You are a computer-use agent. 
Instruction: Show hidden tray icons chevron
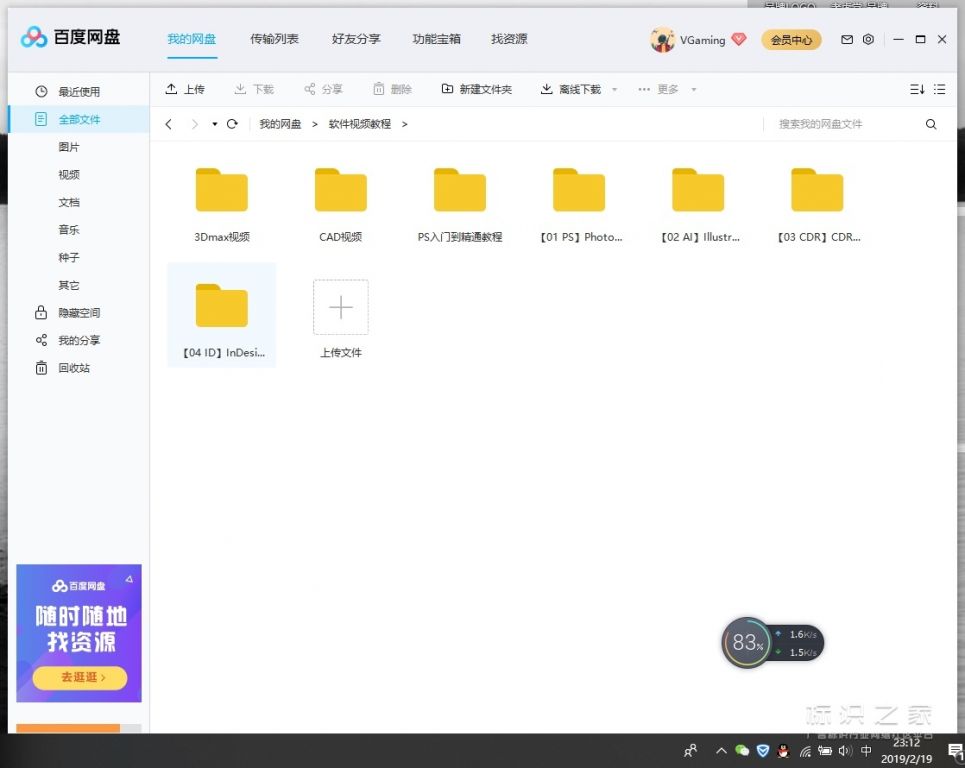(x=721, y=751)
